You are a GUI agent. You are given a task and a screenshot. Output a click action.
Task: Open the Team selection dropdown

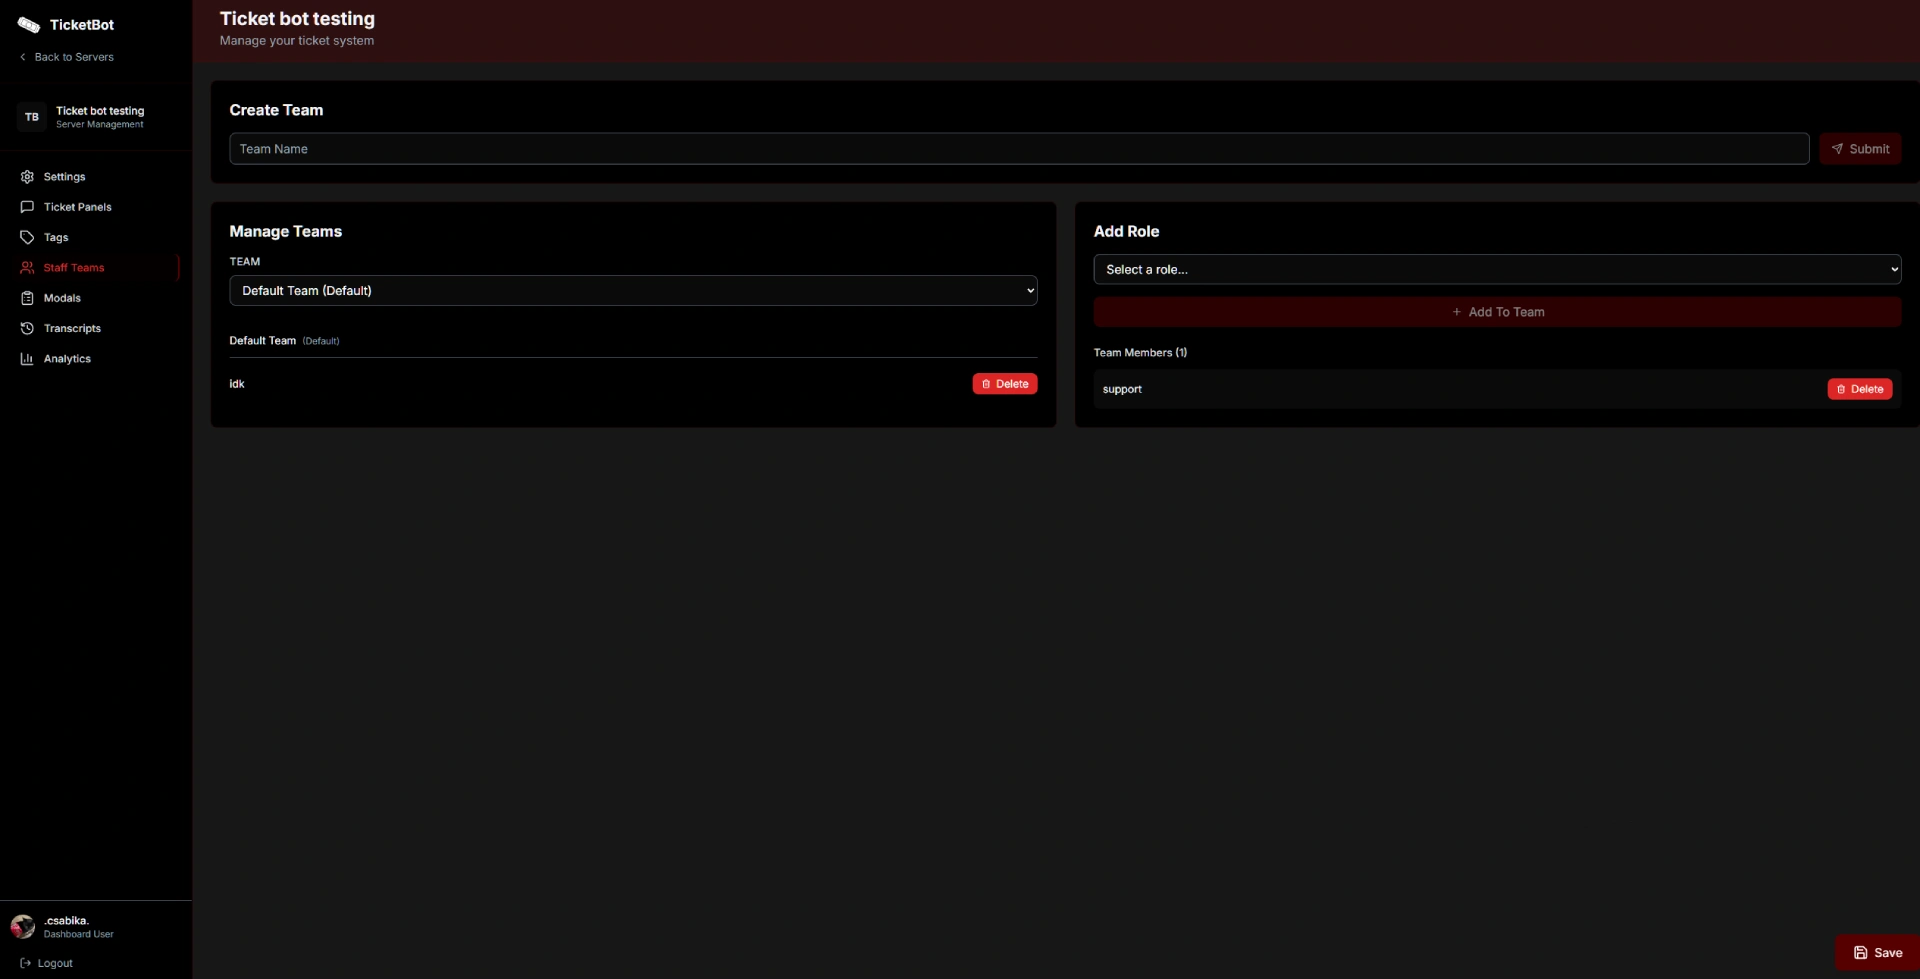[633, 291]
